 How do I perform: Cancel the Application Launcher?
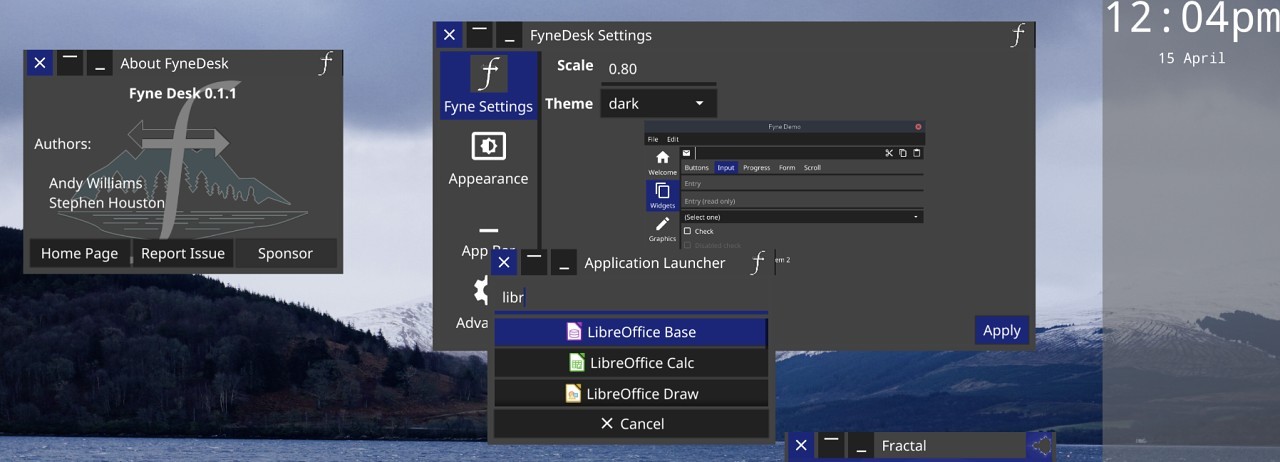tap(631, 424)
